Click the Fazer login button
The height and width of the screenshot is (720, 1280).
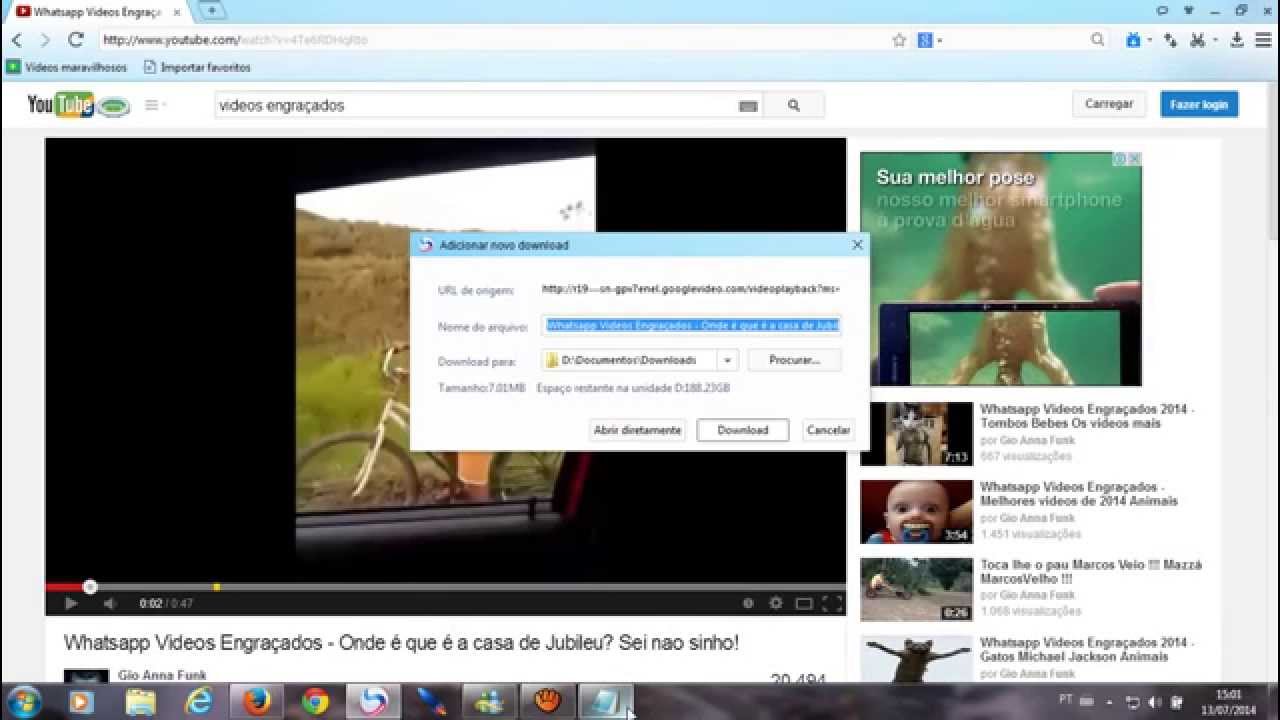[x=1199, y=104]
